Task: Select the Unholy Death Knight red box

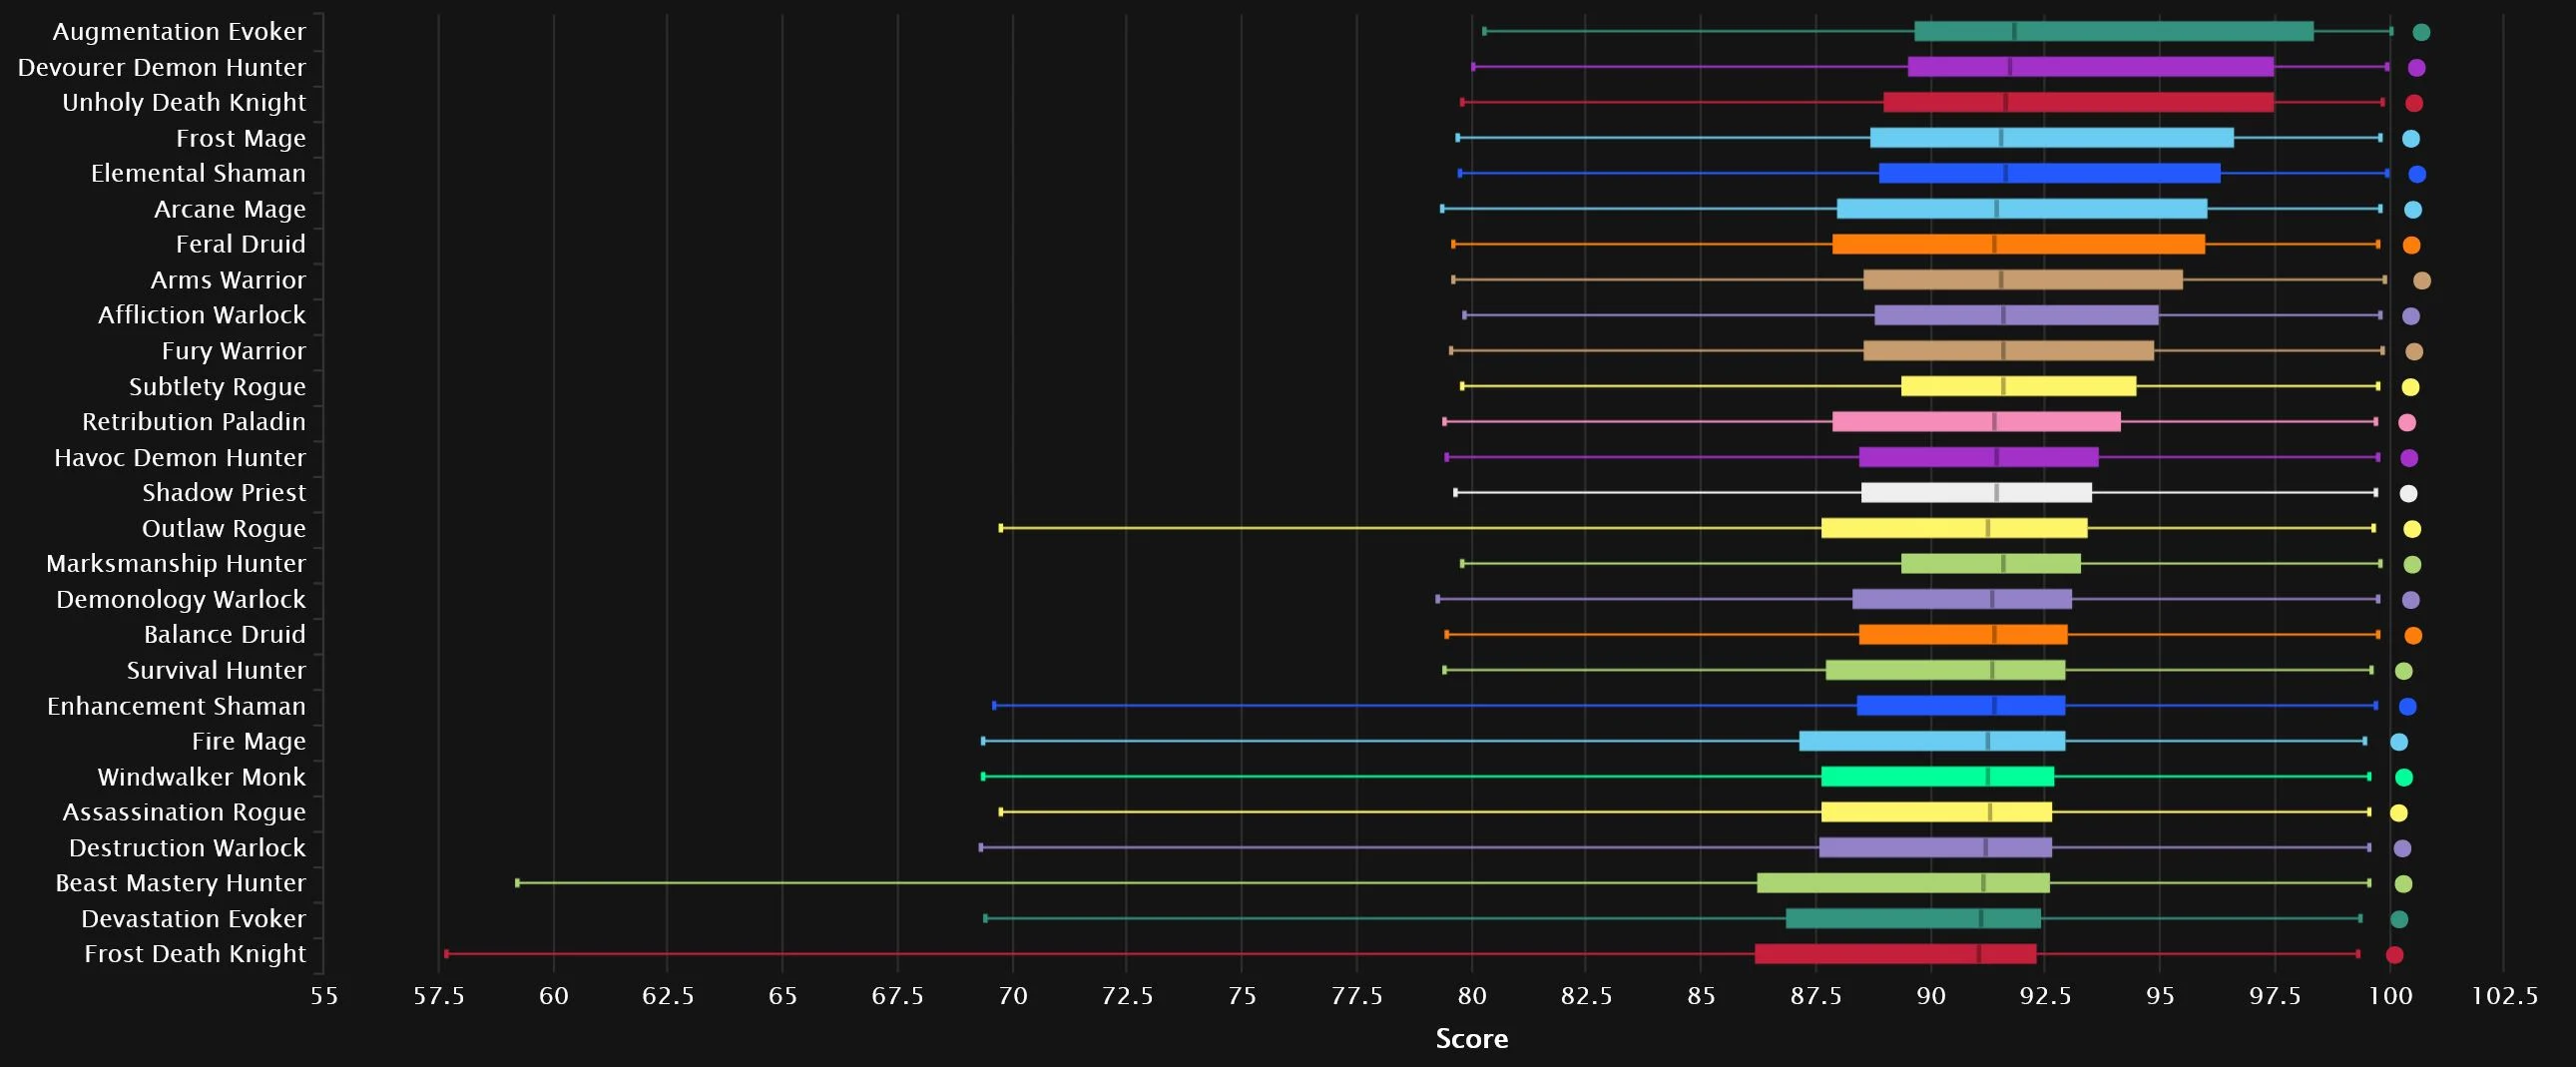Action: pyautogui.click(x=2078, y=103)
